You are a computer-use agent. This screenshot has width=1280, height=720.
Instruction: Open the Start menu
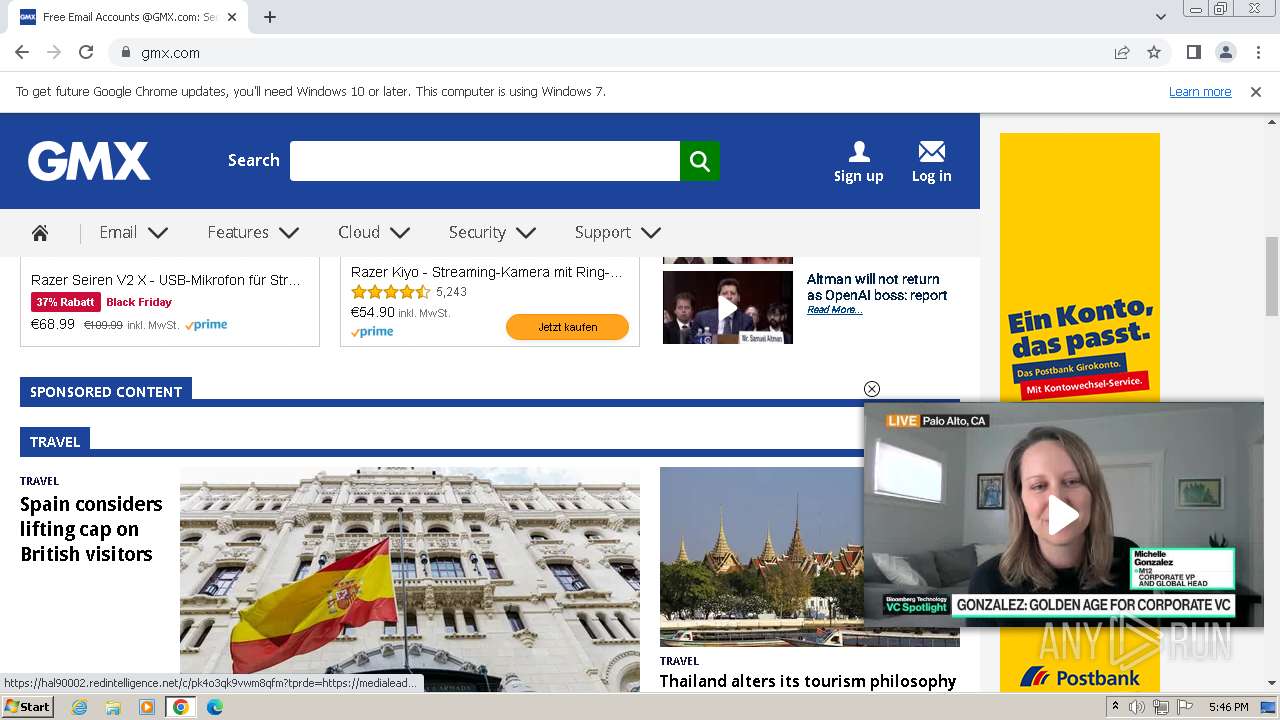click(x=27, y=707)
